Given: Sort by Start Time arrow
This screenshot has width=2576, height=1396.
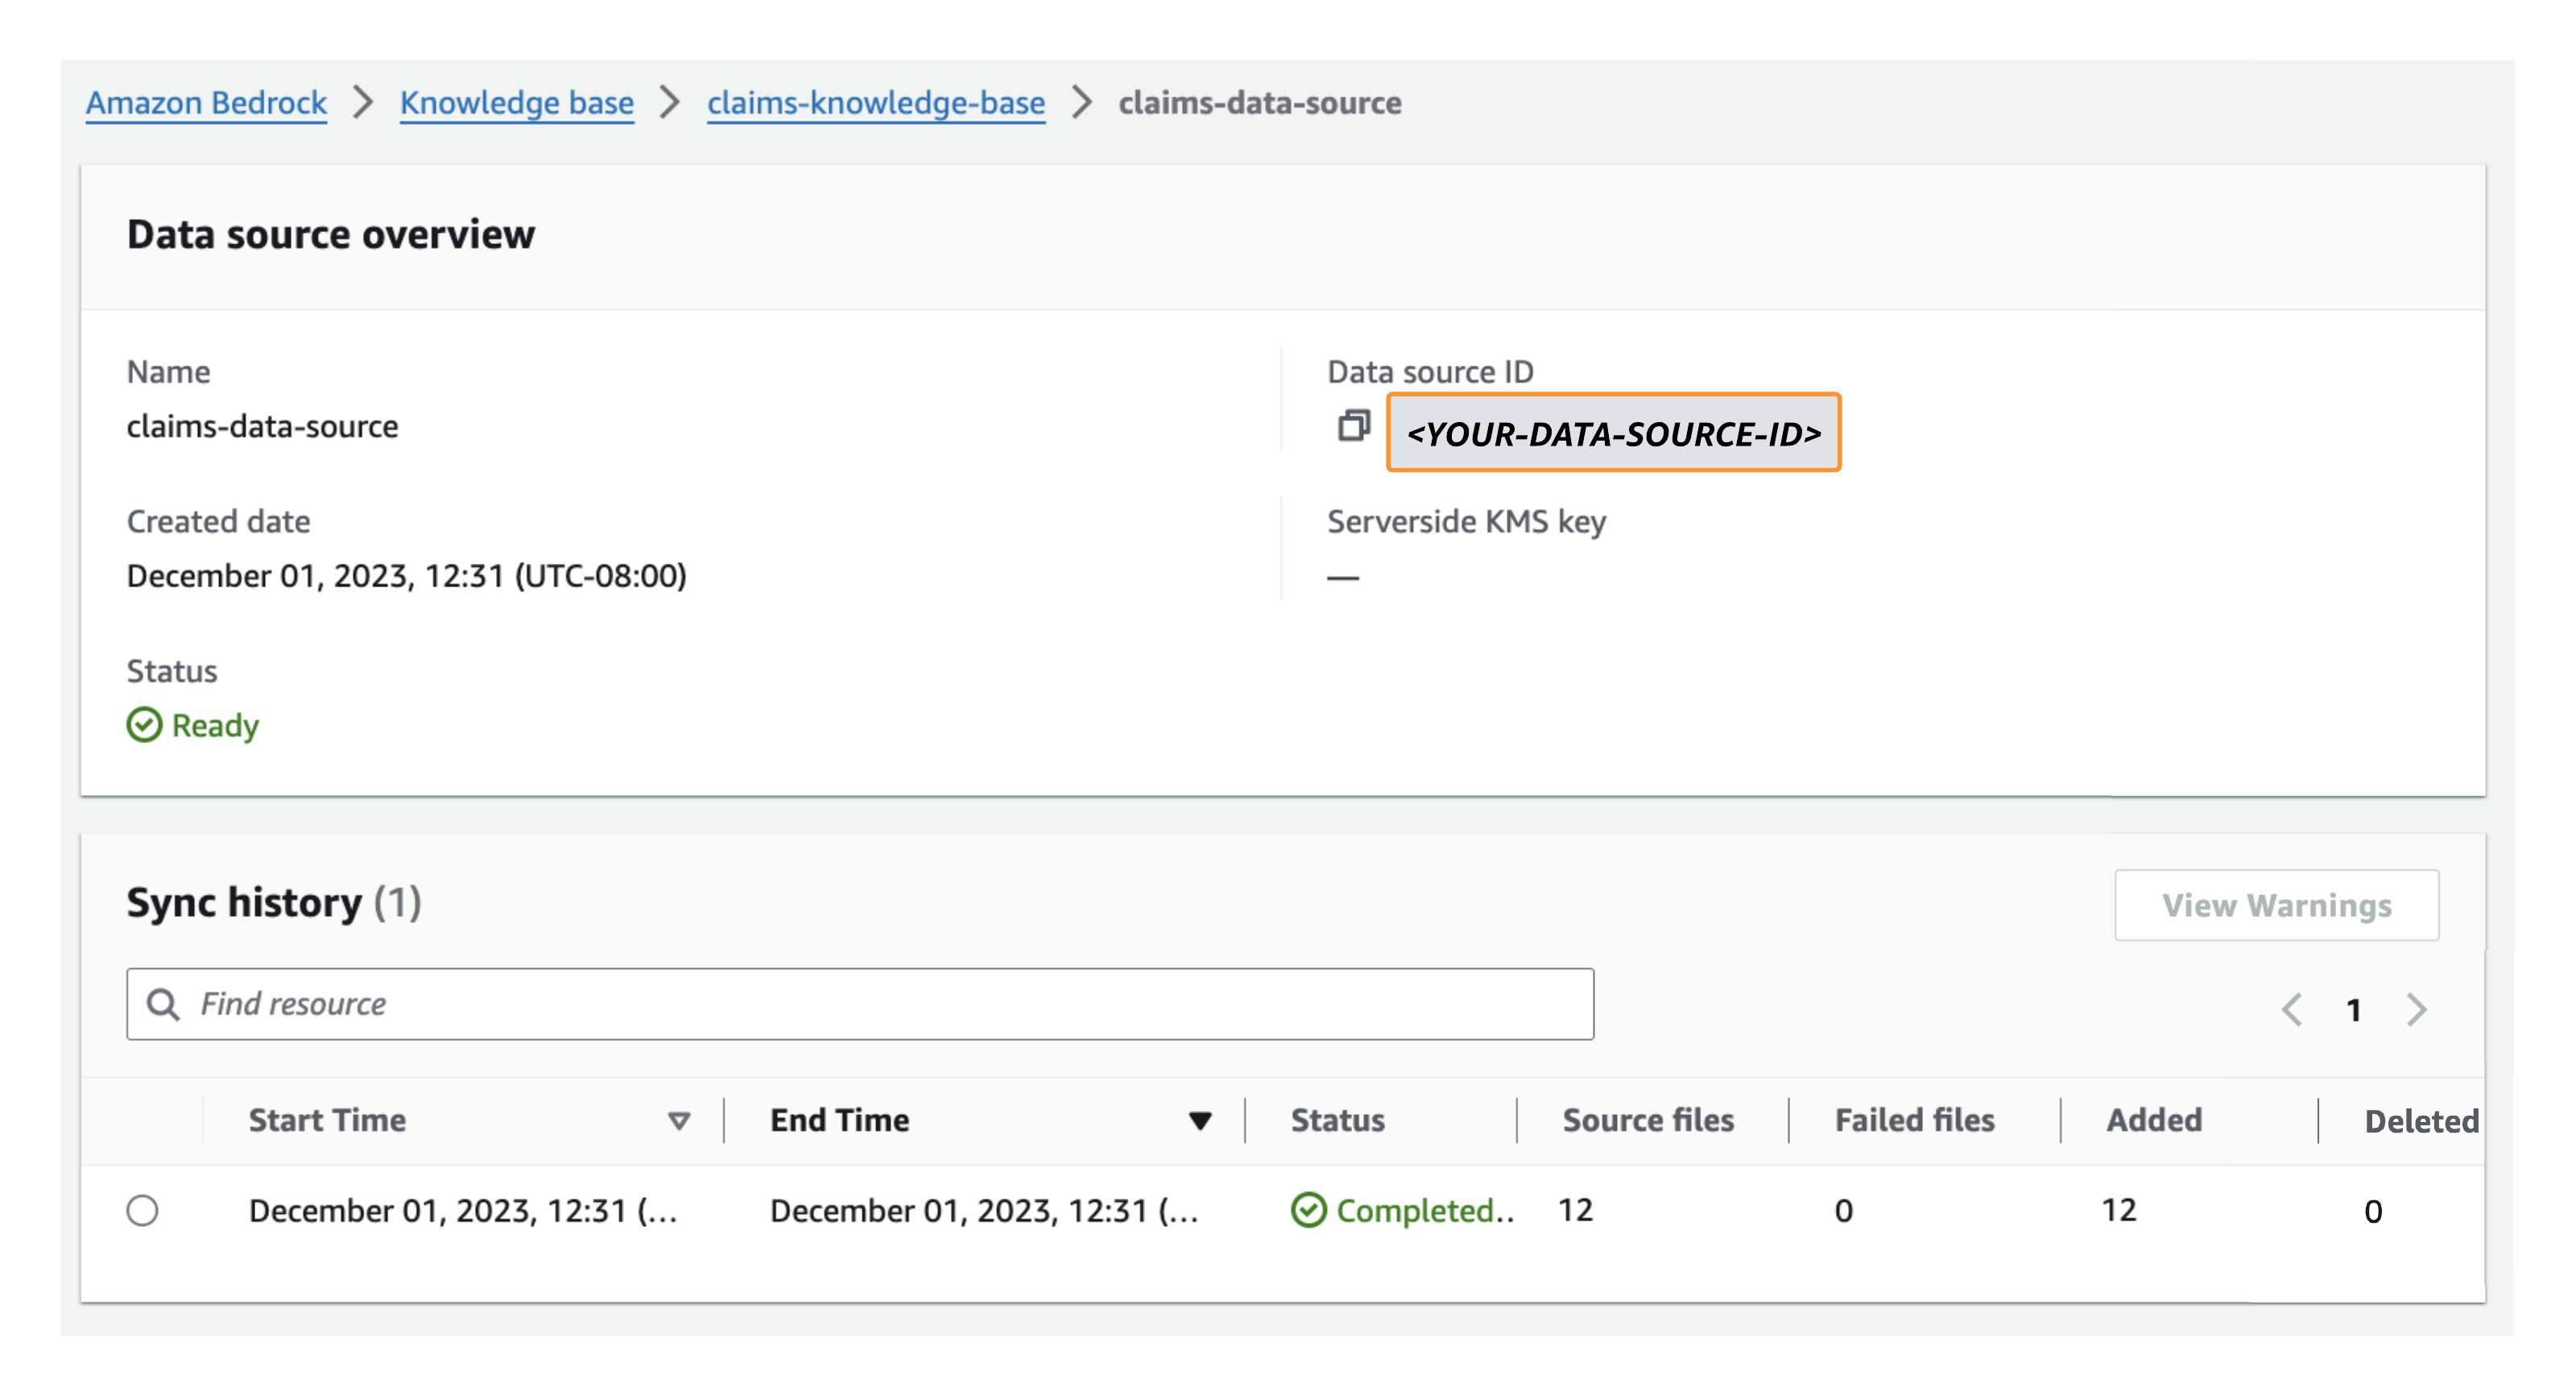Looking at the screenshot, I should pyautogui.click(x=679, y=1121).
